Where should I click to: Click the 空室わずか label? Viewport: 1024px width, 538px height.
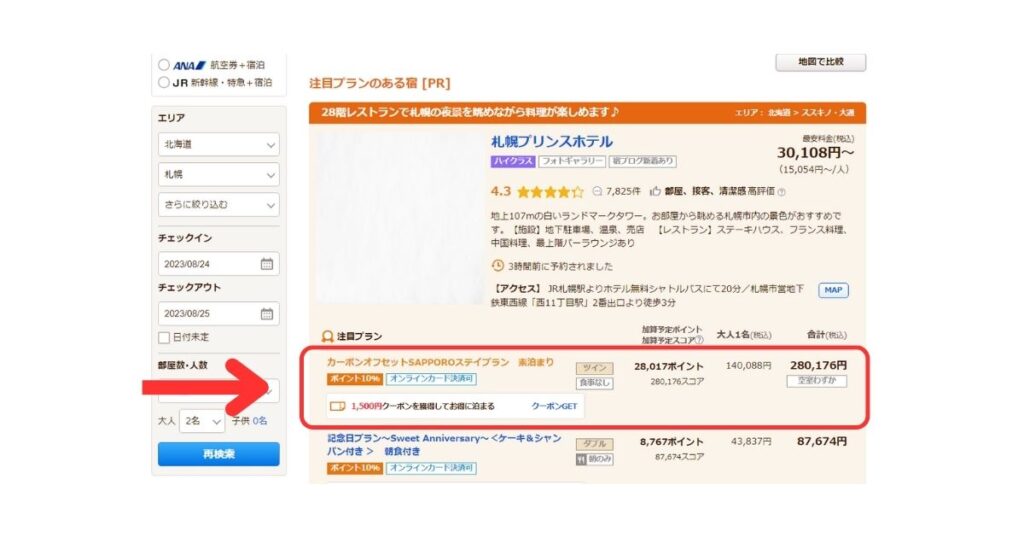817,381
